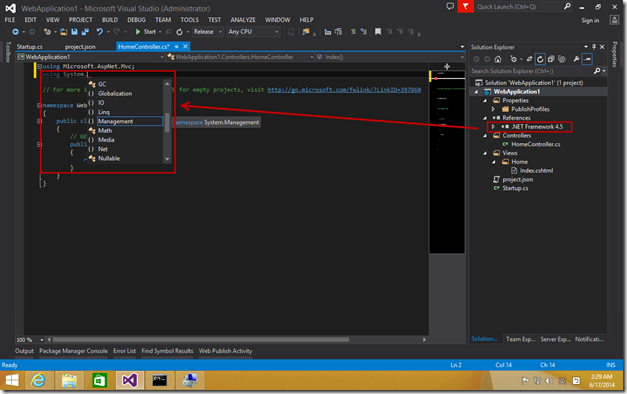Click the New Project toolbar icon
627x394 pixels.
pos(47,32)
